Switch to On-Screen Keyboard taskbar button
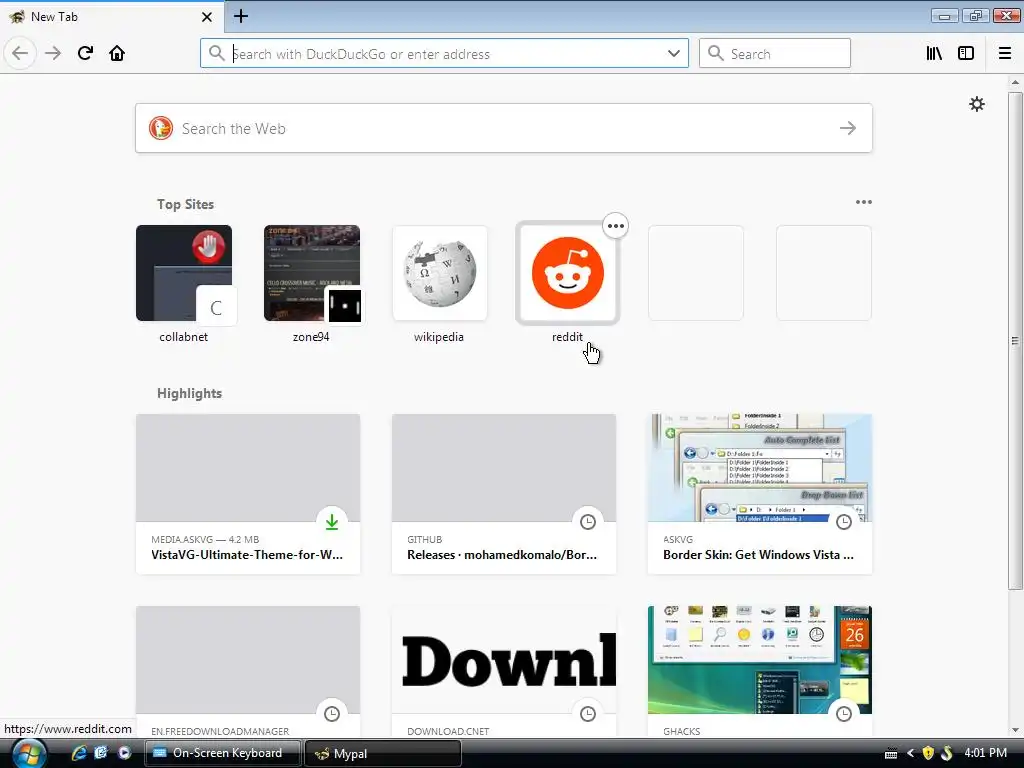Viewport: 1024px width, 768px height. tap(223, 753)
